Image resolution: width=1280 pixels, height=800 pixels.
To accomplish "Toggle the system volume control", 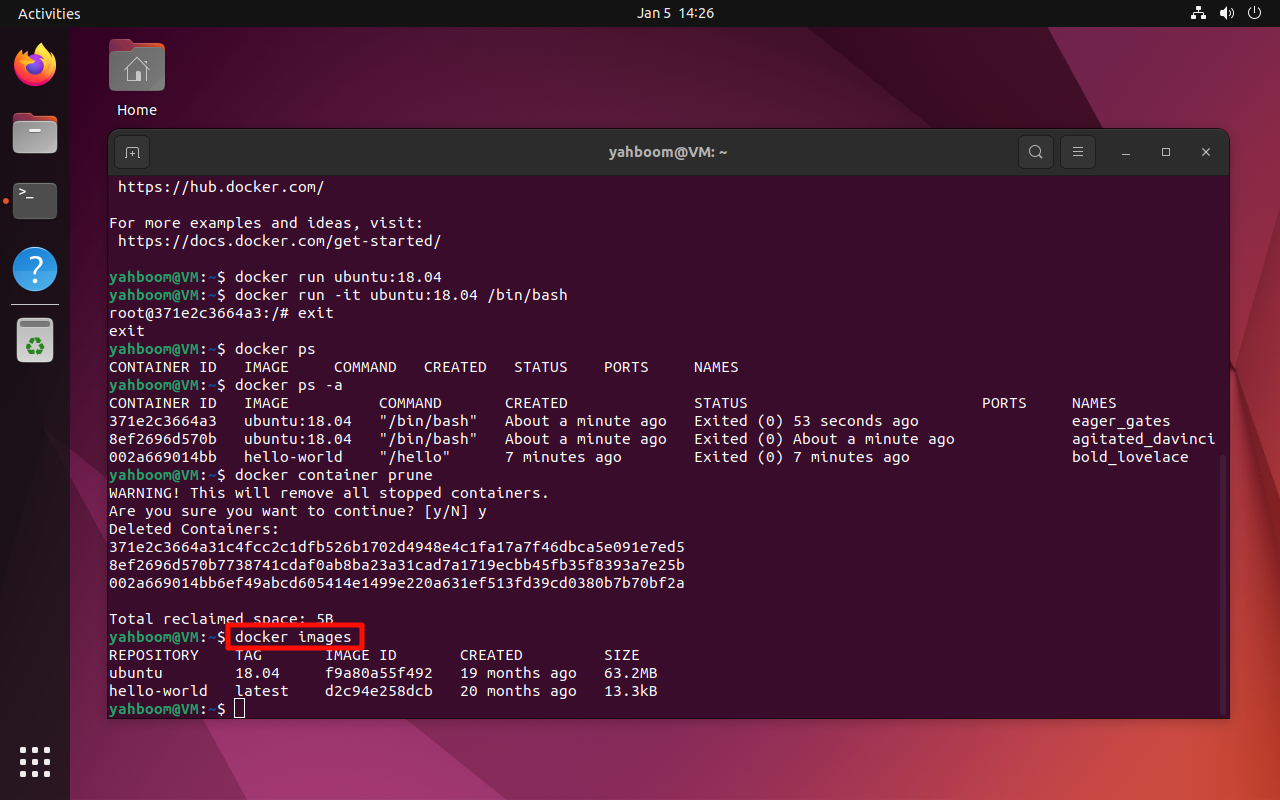I will pos(1227,13).
